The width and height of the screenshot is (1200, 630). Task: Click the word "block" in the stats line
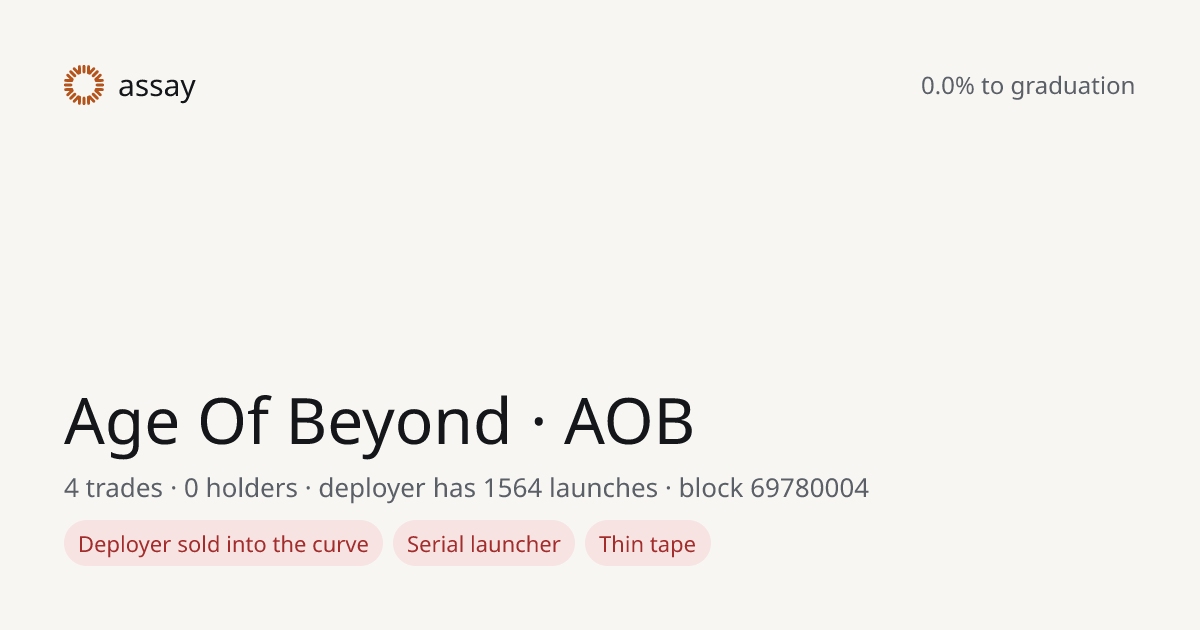(711, 488)
